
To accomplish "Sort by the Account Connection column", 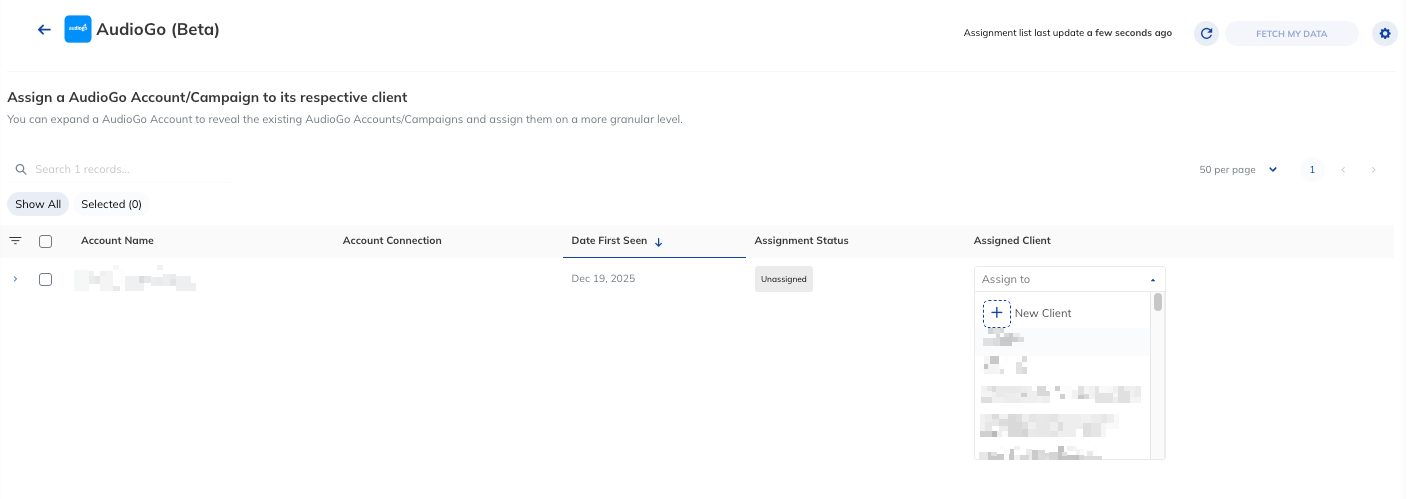I will (392, 241).
